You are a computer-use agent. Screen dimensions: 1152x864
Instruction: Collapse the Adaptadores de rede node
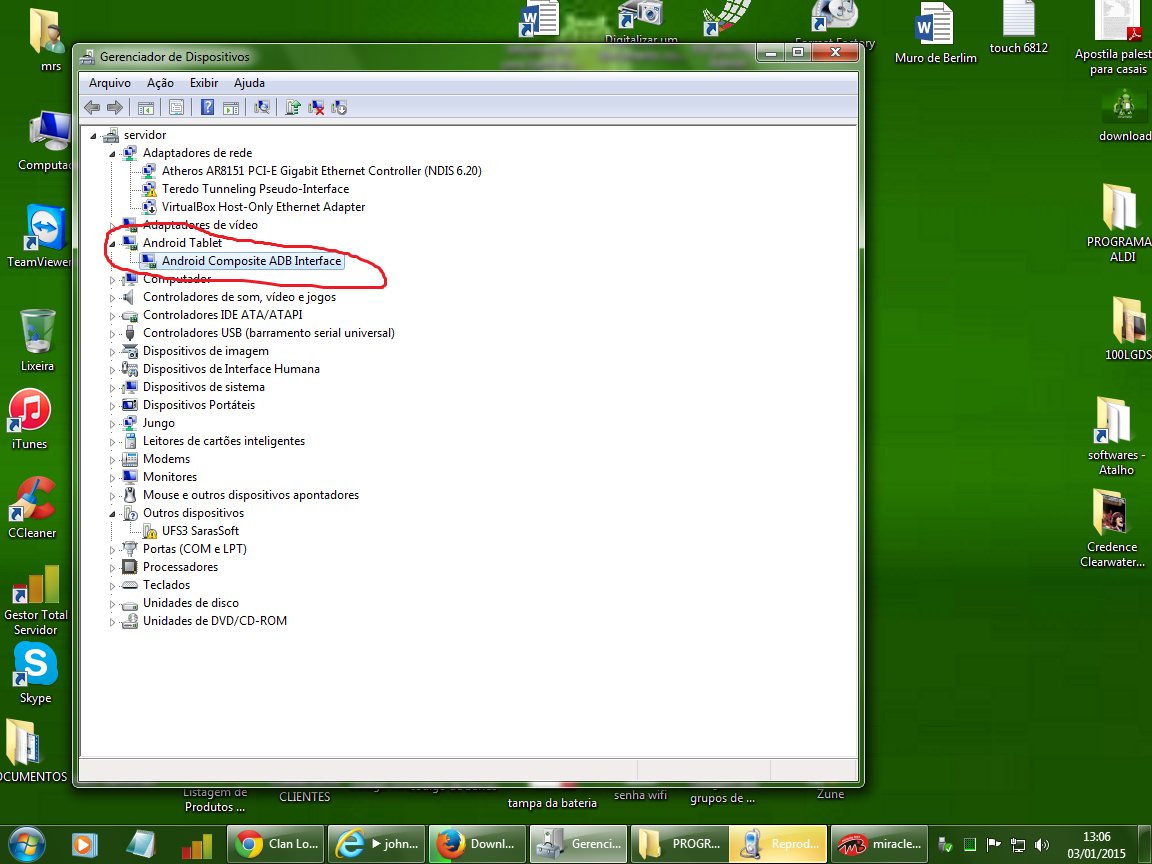(112, 154)
